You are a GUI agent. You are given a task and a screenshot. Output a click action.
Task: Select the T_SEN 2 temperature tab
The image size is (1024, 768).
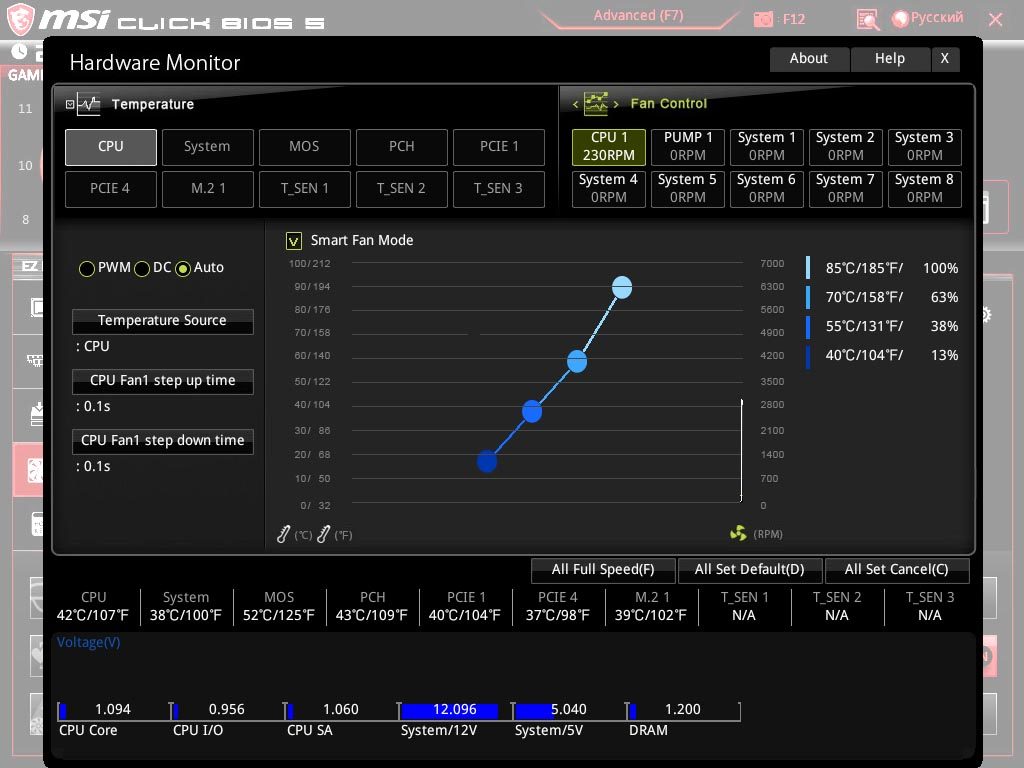click(402, 189)
